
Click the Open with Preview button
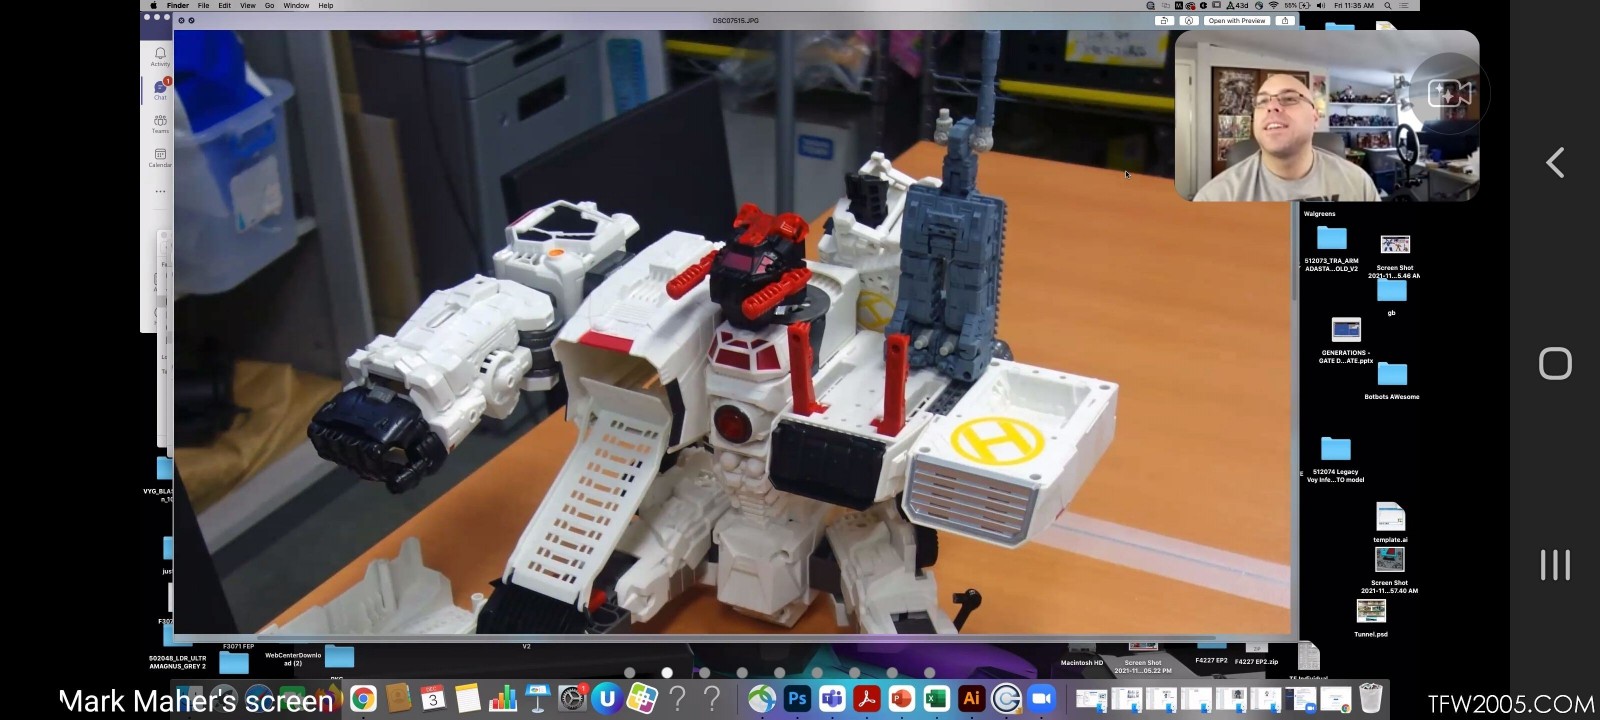click(1237, 20)
